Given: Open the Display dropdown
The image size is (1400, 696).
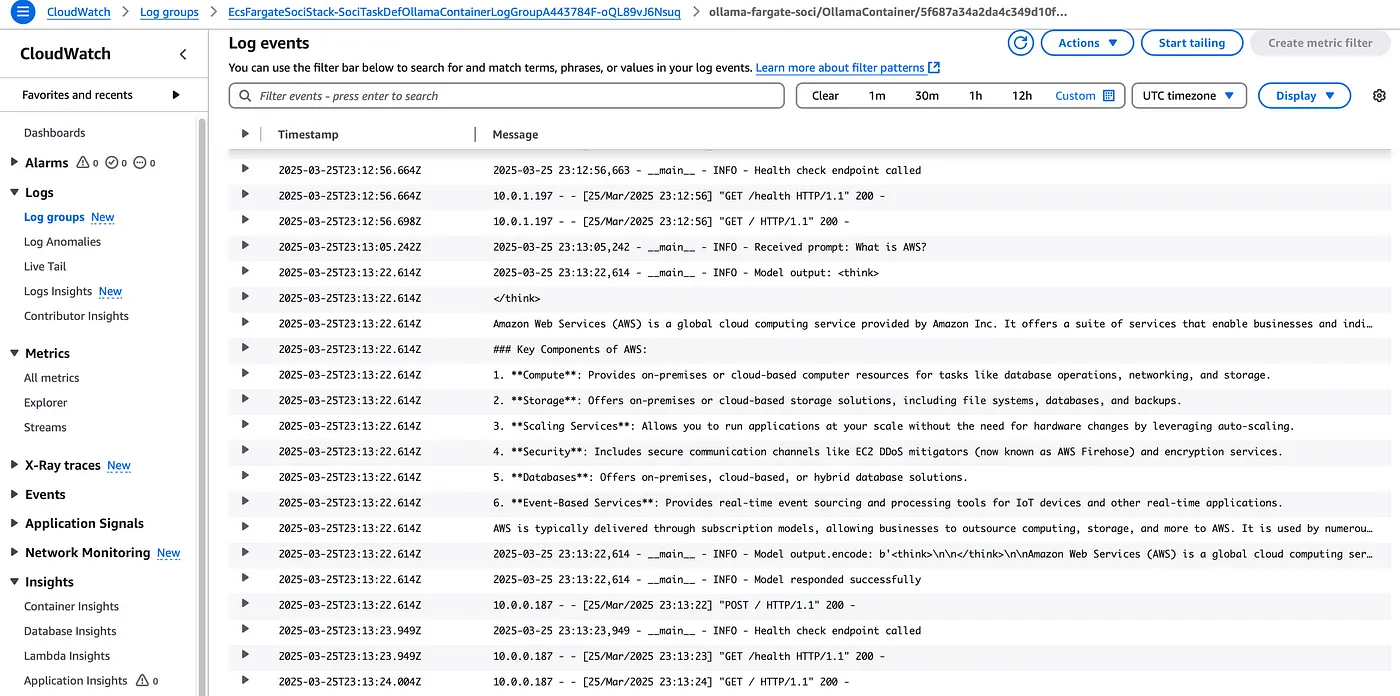Looking at the screenshot, I should pyautogui.click(x=1304, y=96).
